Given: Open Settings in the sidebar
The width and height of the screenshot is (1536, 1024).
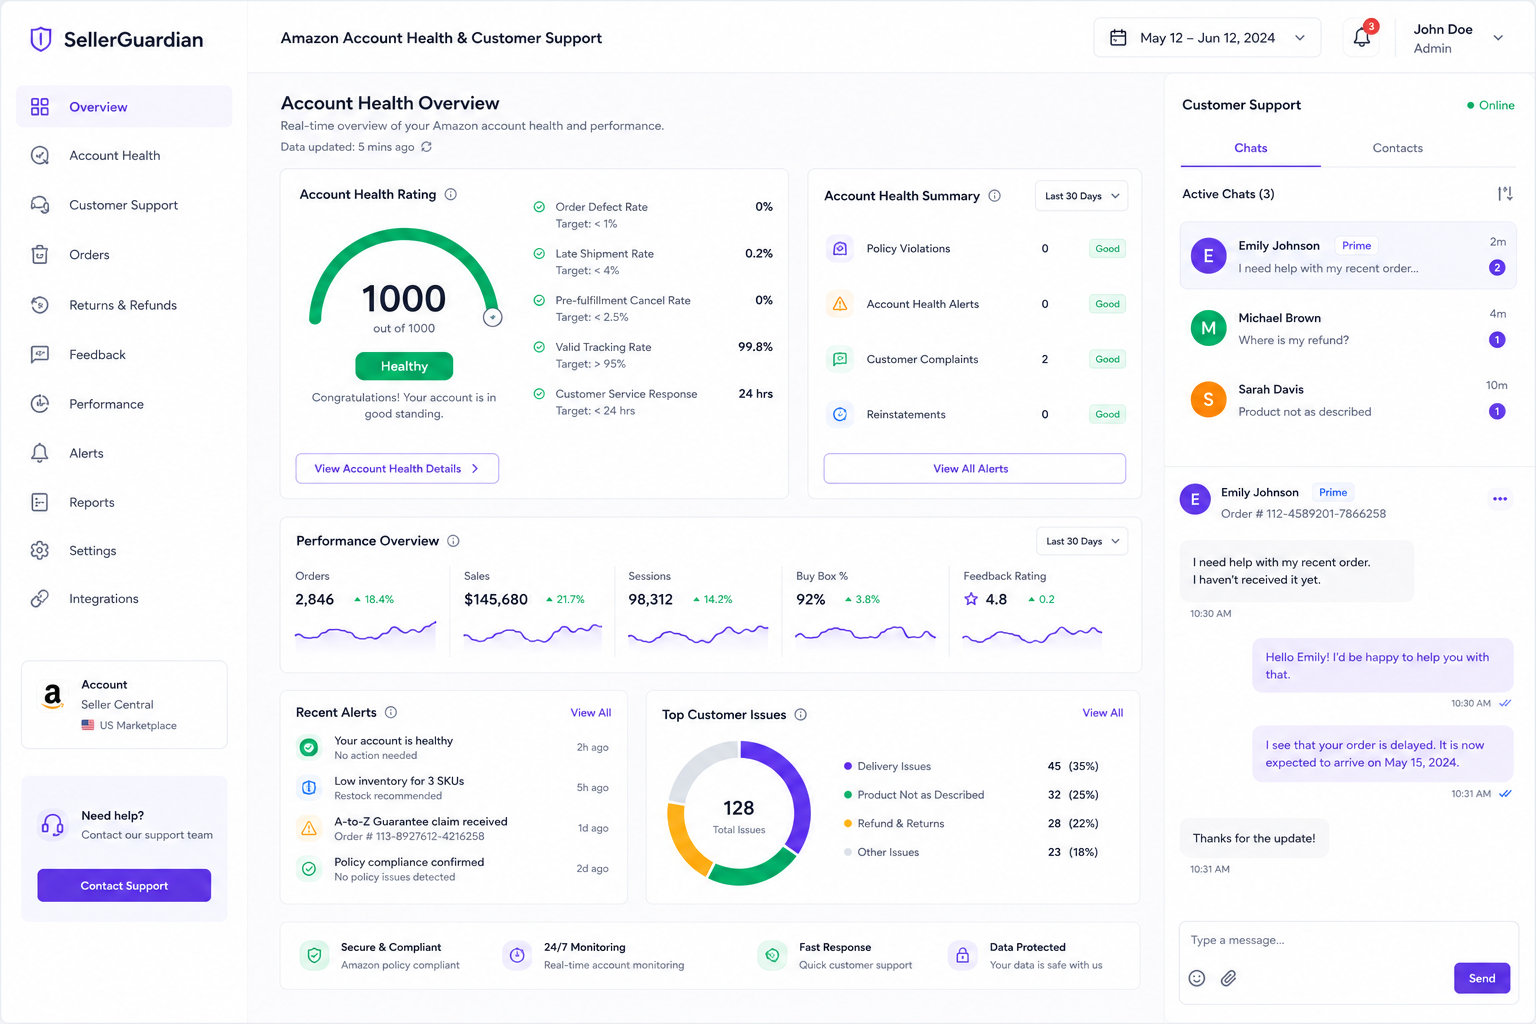Looking at the screenshot, I should (x=124, y=551).
